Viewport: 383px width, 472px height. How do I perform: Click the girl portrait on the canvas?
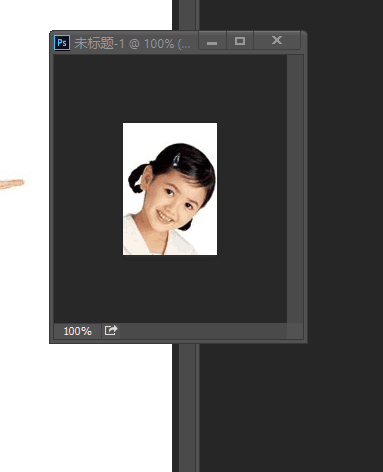point(170,189)
